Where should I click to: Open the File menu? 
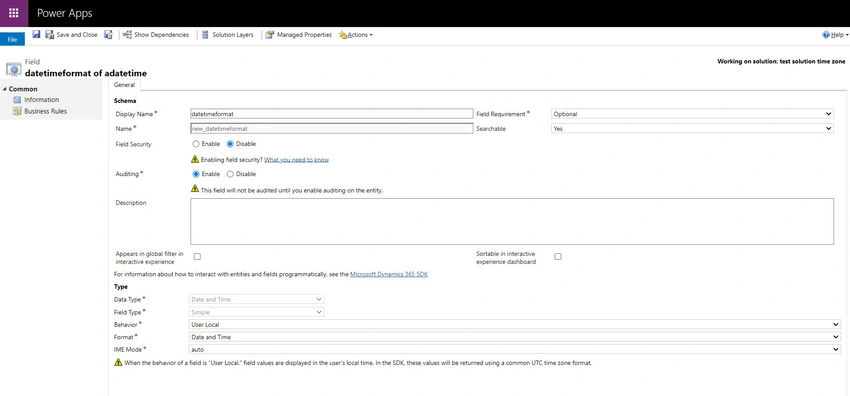12,40
